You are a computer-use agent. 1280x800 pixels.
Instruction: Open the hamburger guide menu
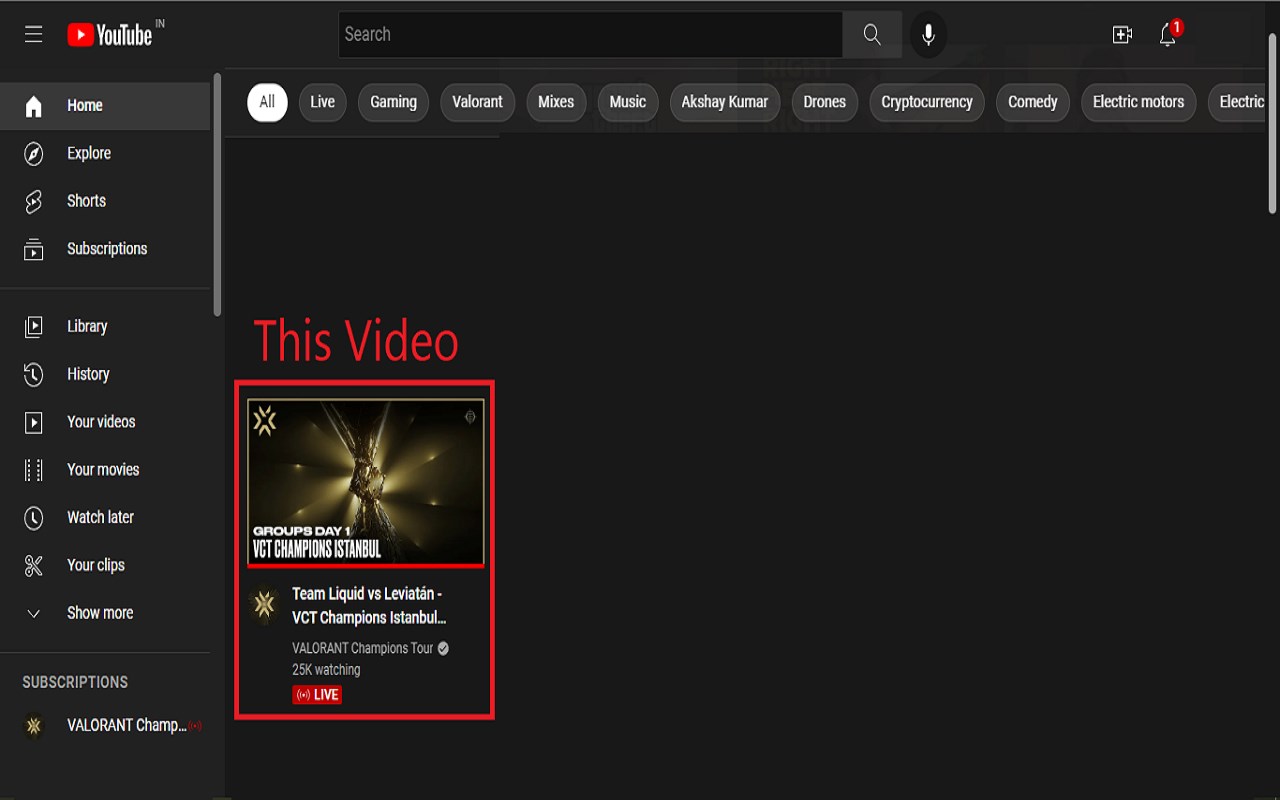34,35
